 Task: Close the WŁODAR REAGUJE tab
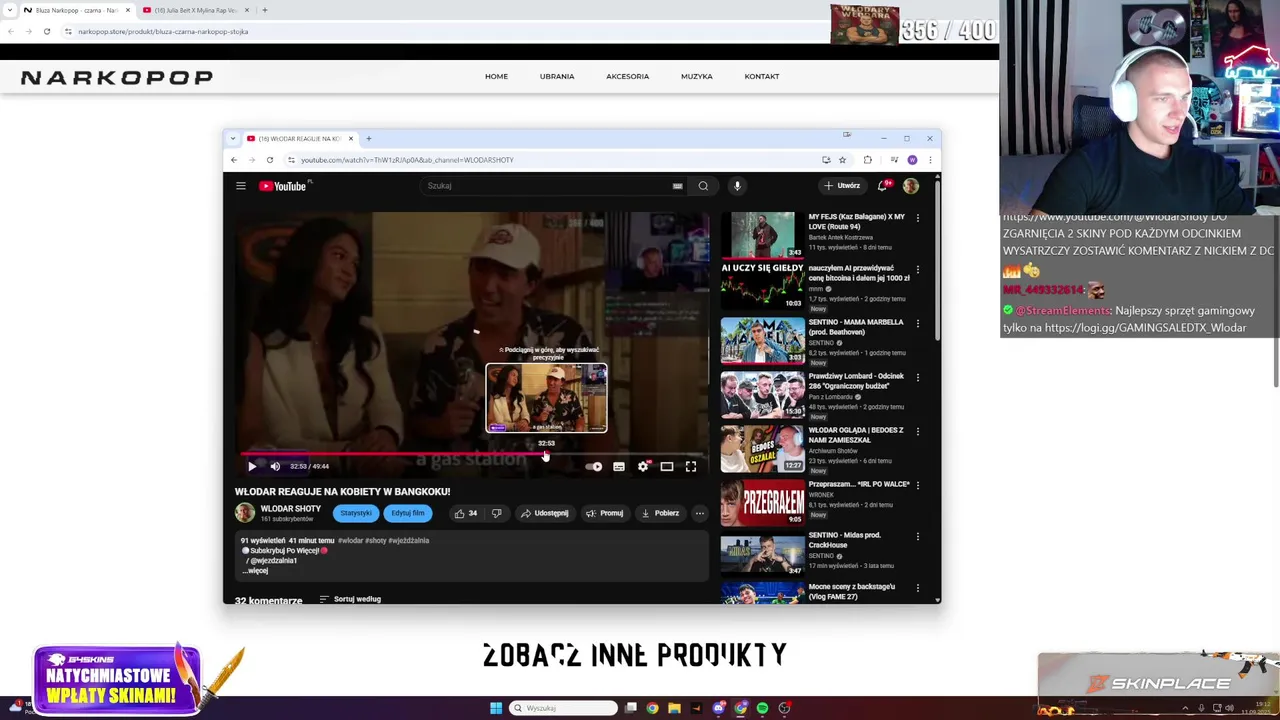(x=351, y=138)
